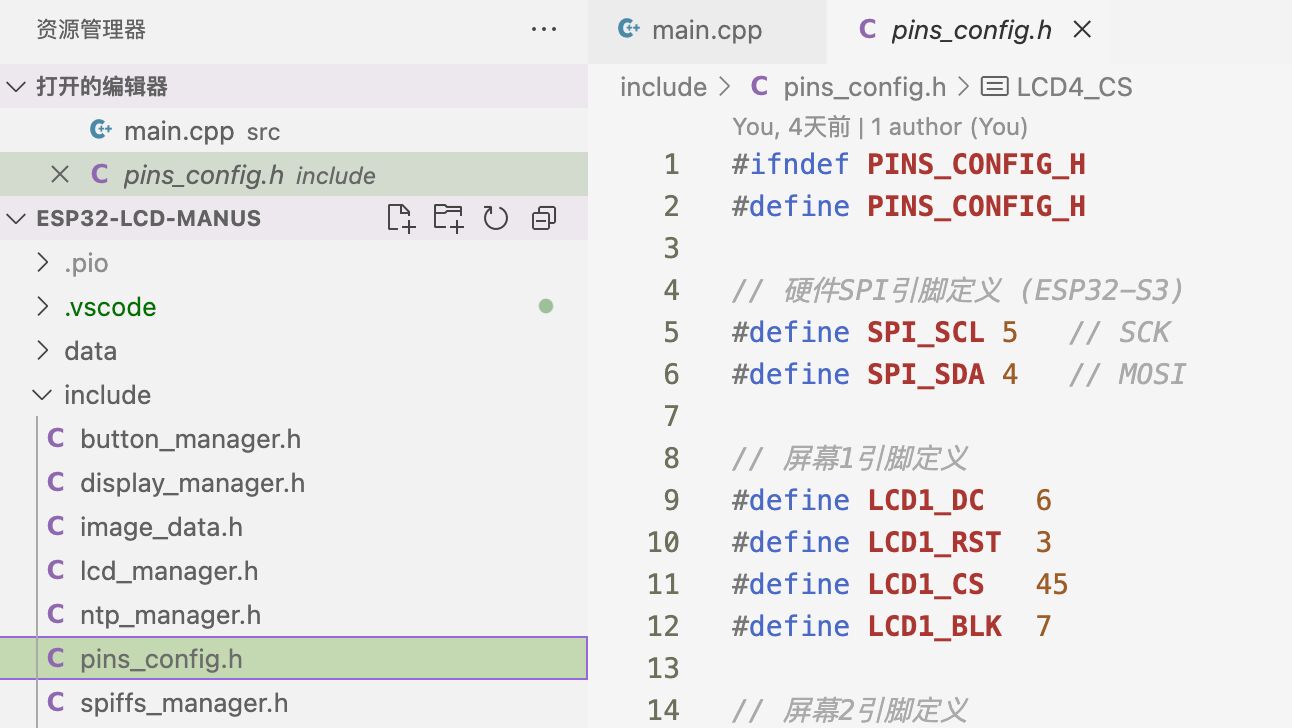Select pins_config.h in the include folder tree
Image resolution: width=1292 pixels, height=728 pixels.
coord(294,658)
